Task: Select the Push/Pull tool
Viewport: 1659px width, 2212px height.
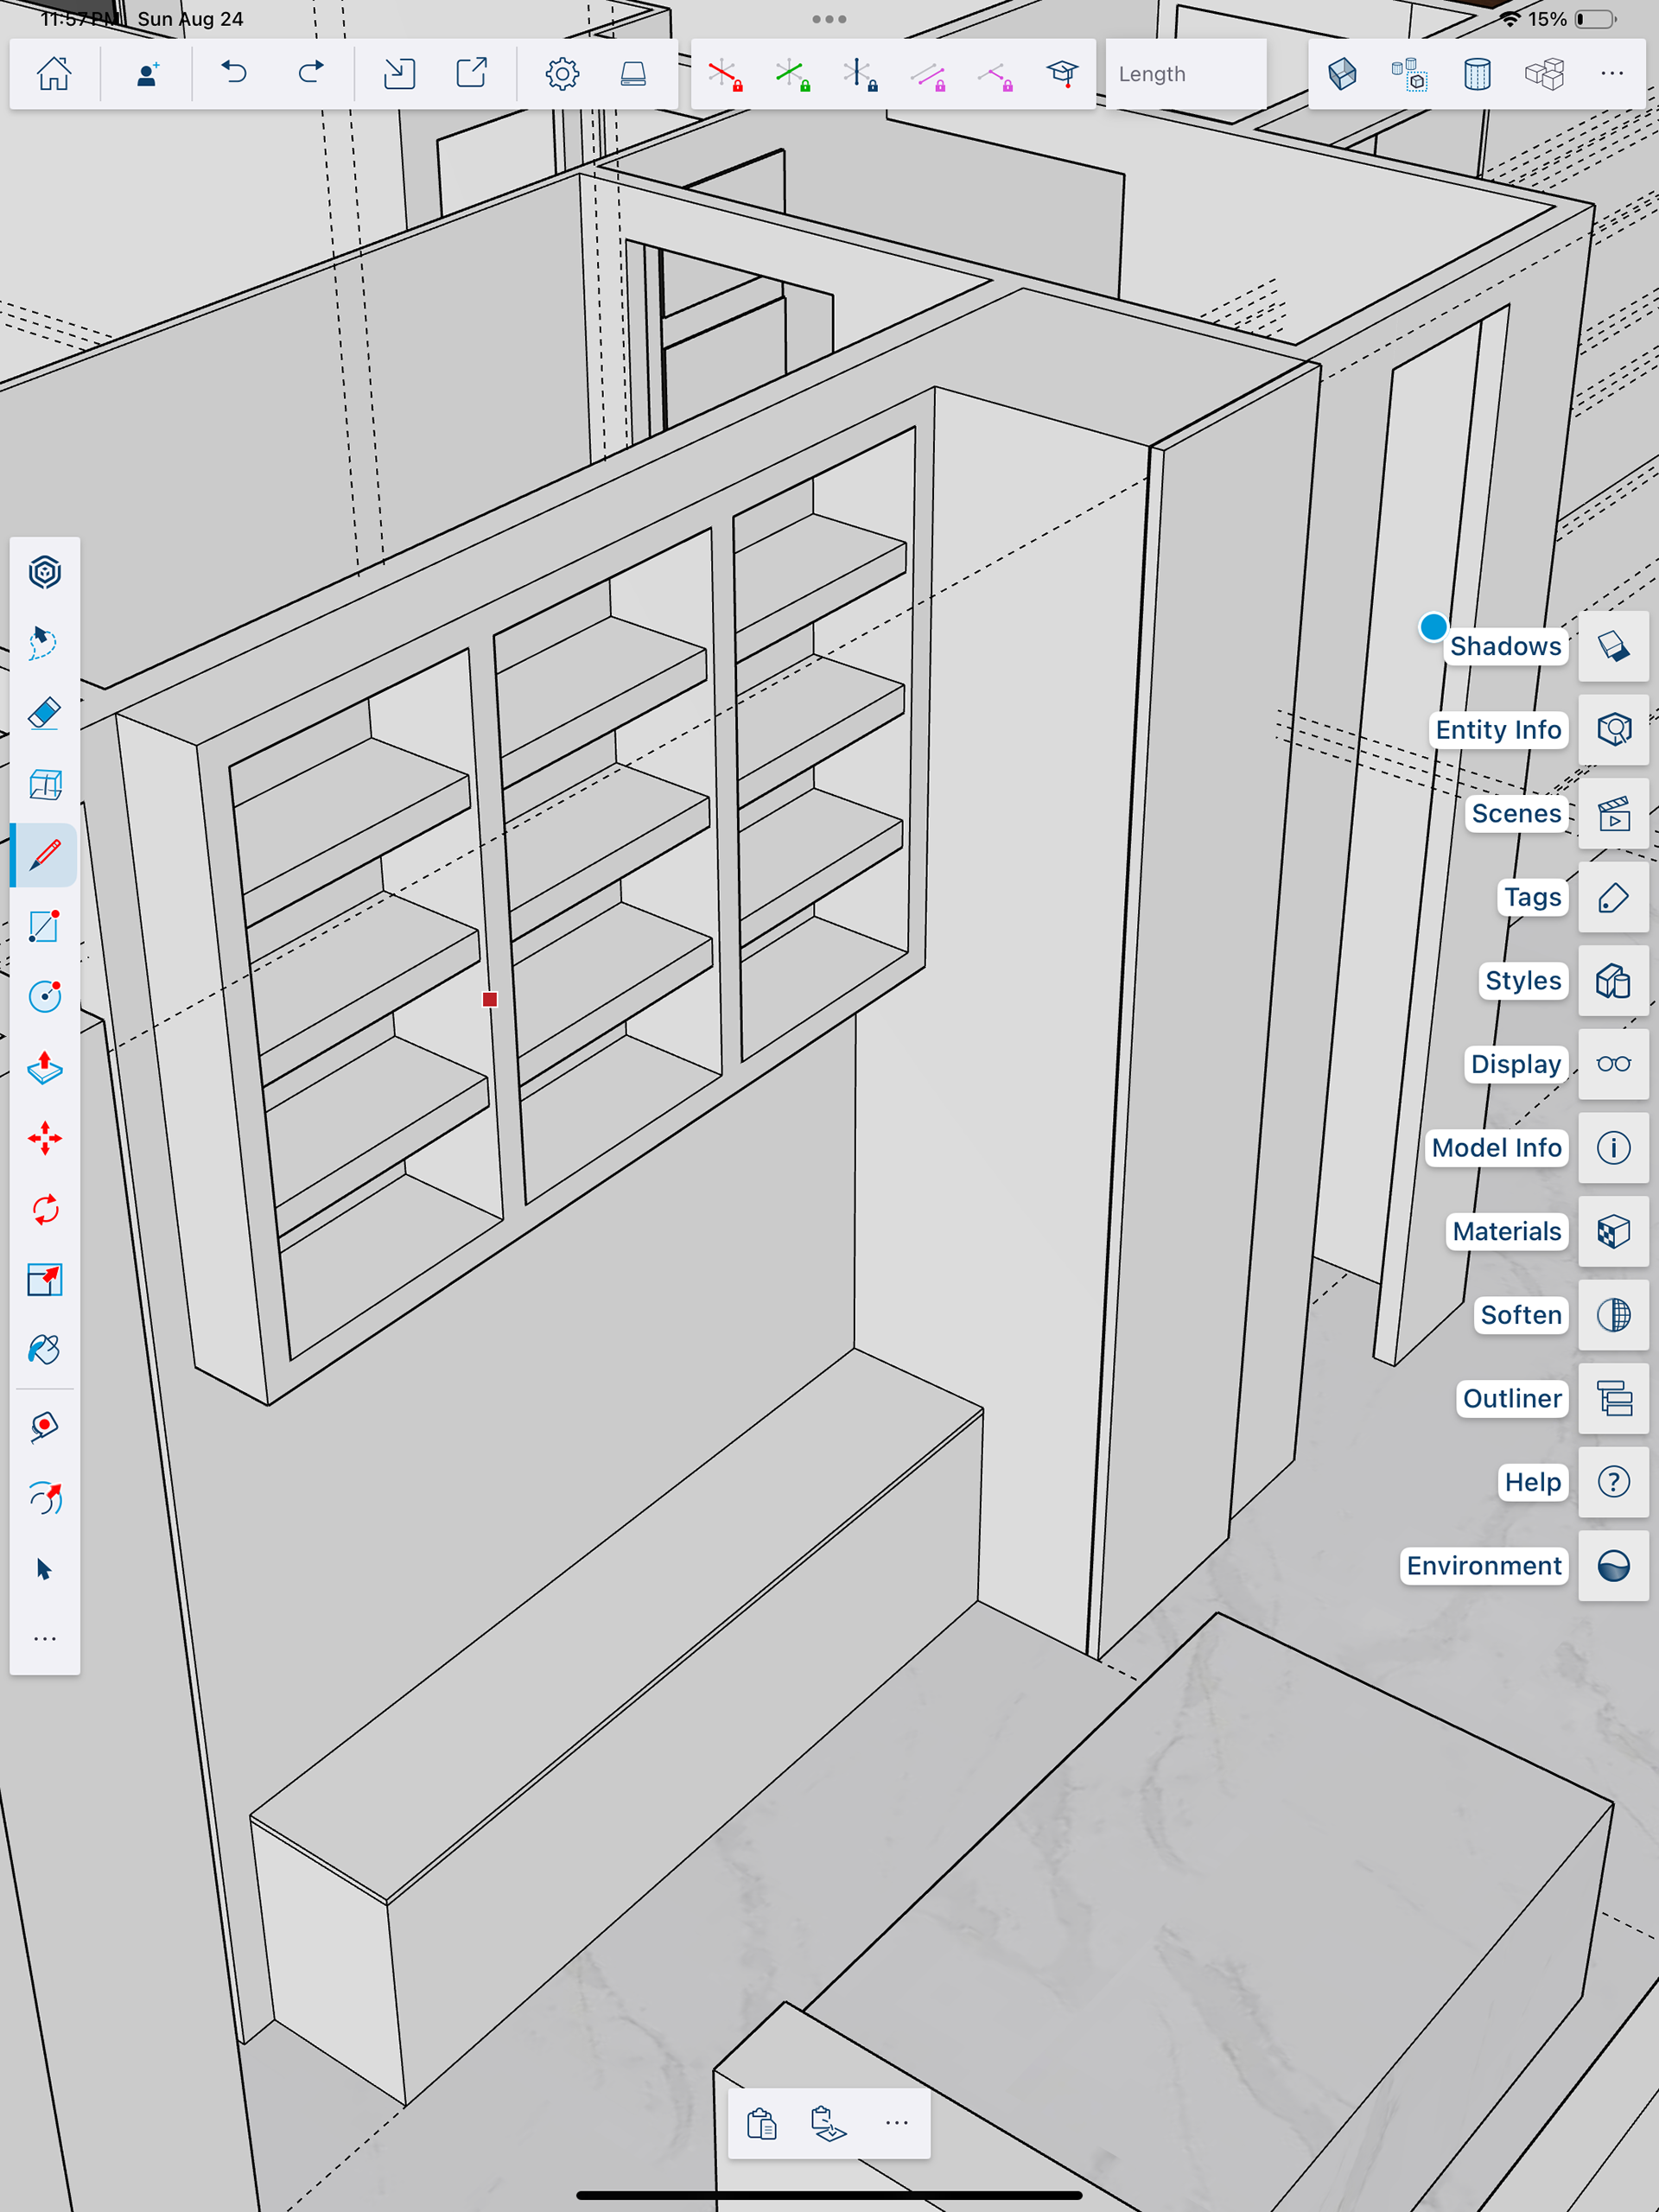Action: [x=44, y=1068]
